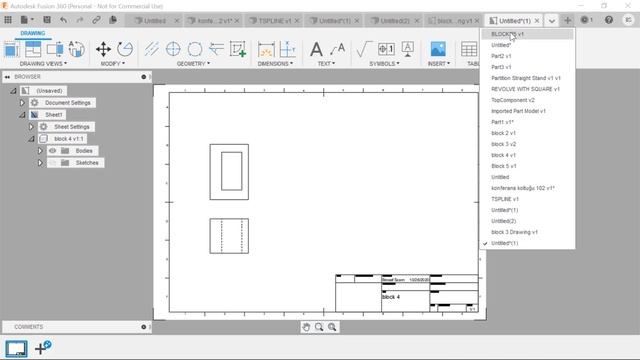The width and height of the screenshot is (640, 360).
Task: Click the Table icon
Action: (x=469, y=49)
